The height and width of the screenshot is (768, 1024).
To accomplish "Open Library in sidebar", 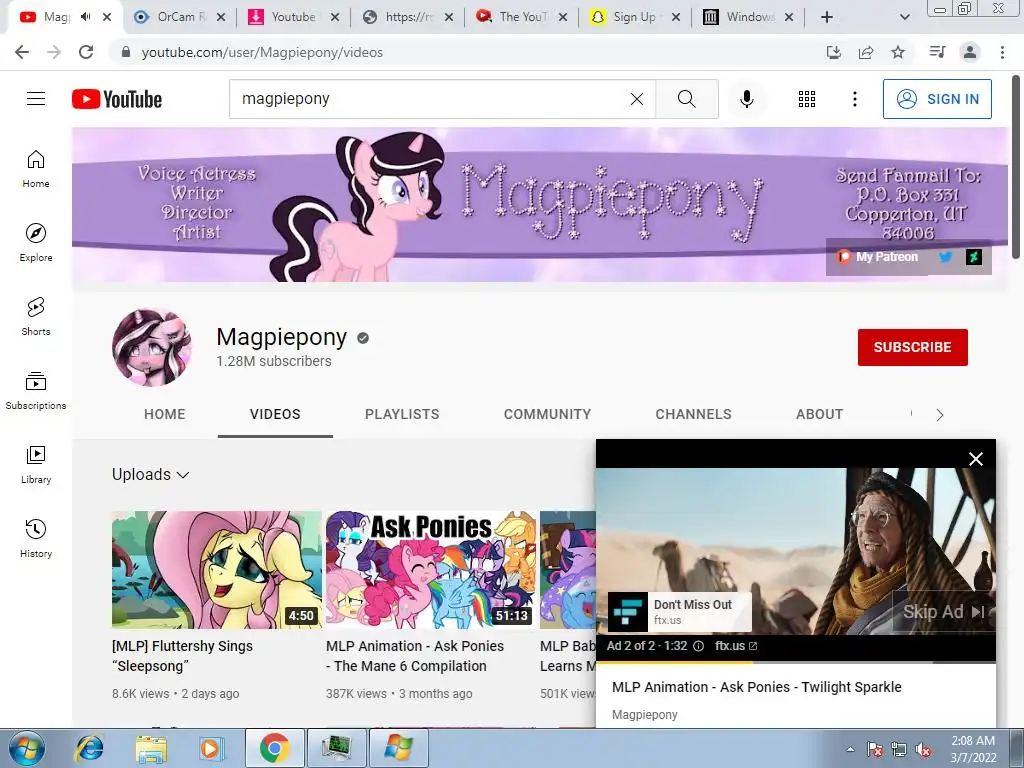I will (36, 464).
